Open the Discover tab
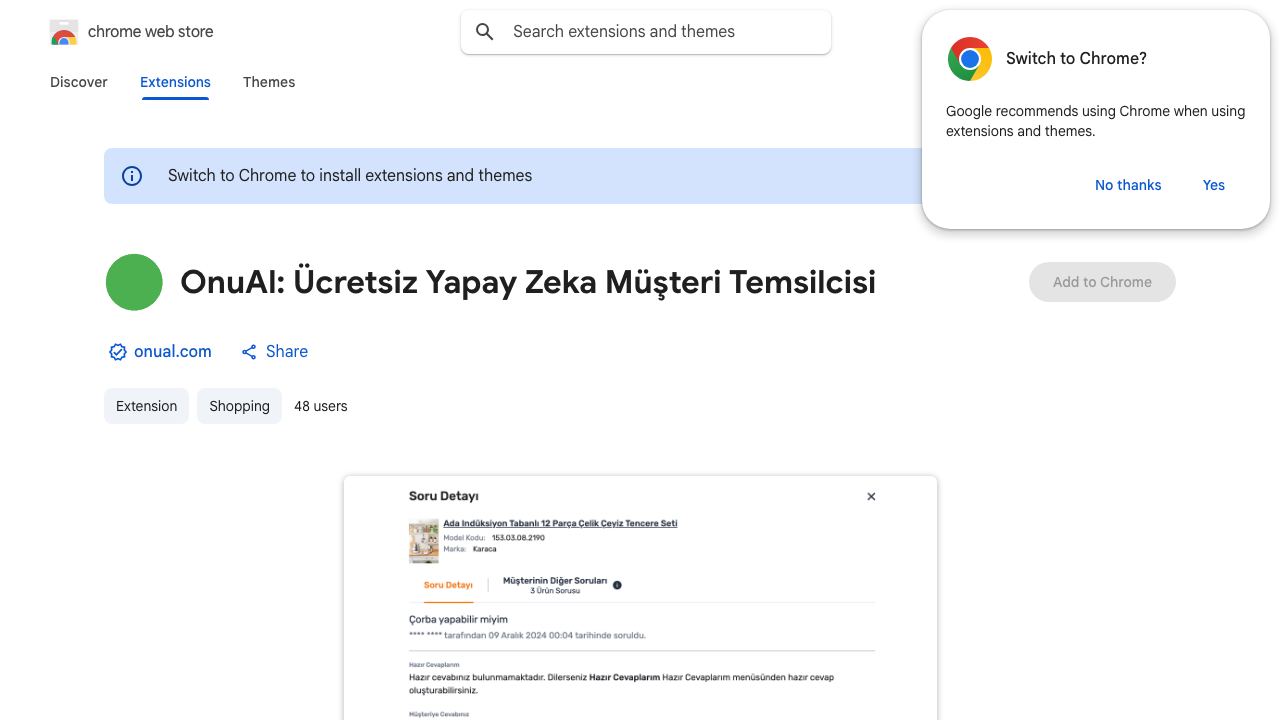The image size is (1280, 720). pyautogui.click(x=79, y=82)
